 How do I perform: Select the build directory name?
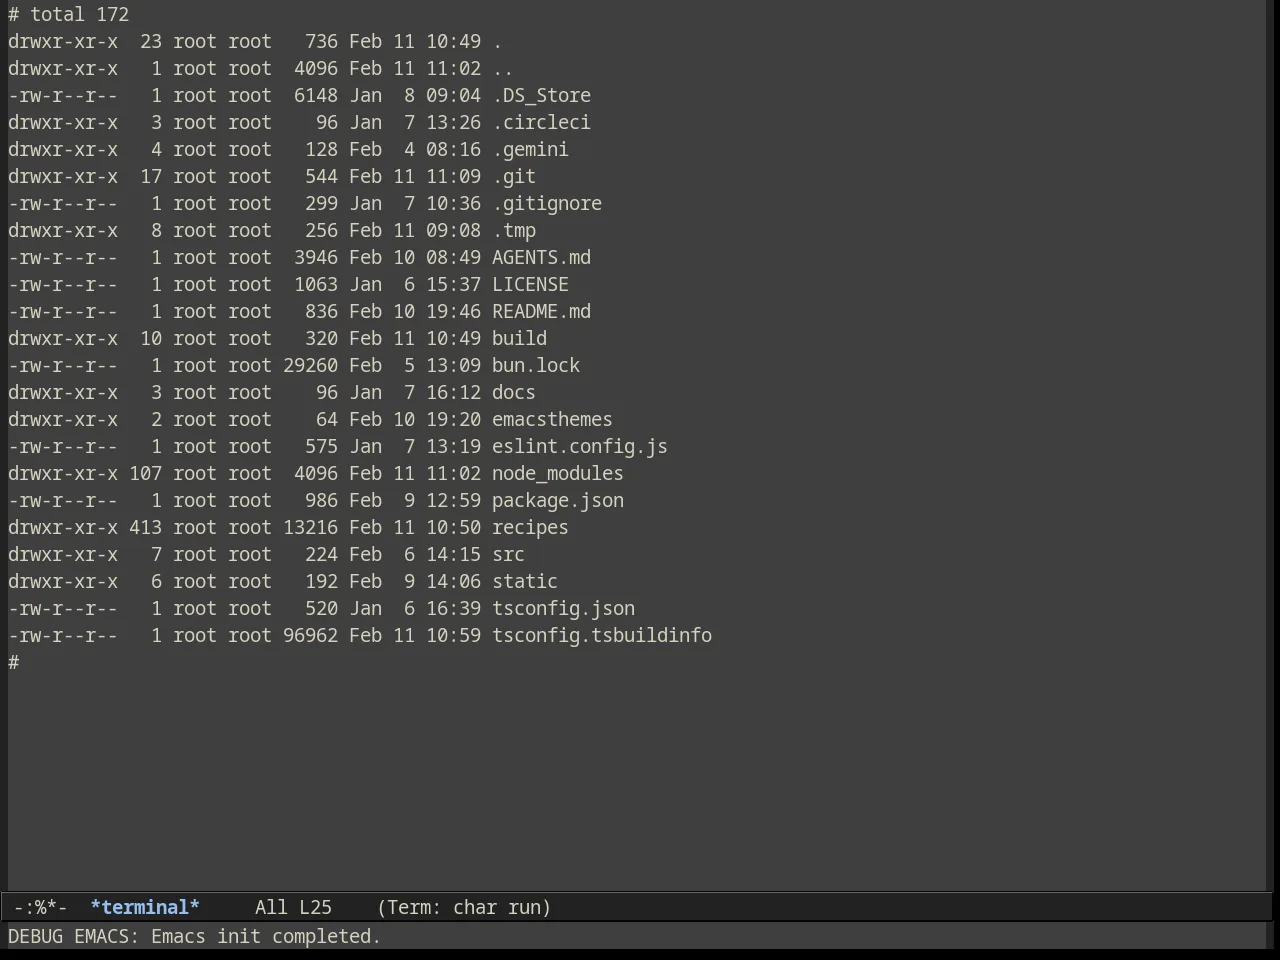[519, 338]
